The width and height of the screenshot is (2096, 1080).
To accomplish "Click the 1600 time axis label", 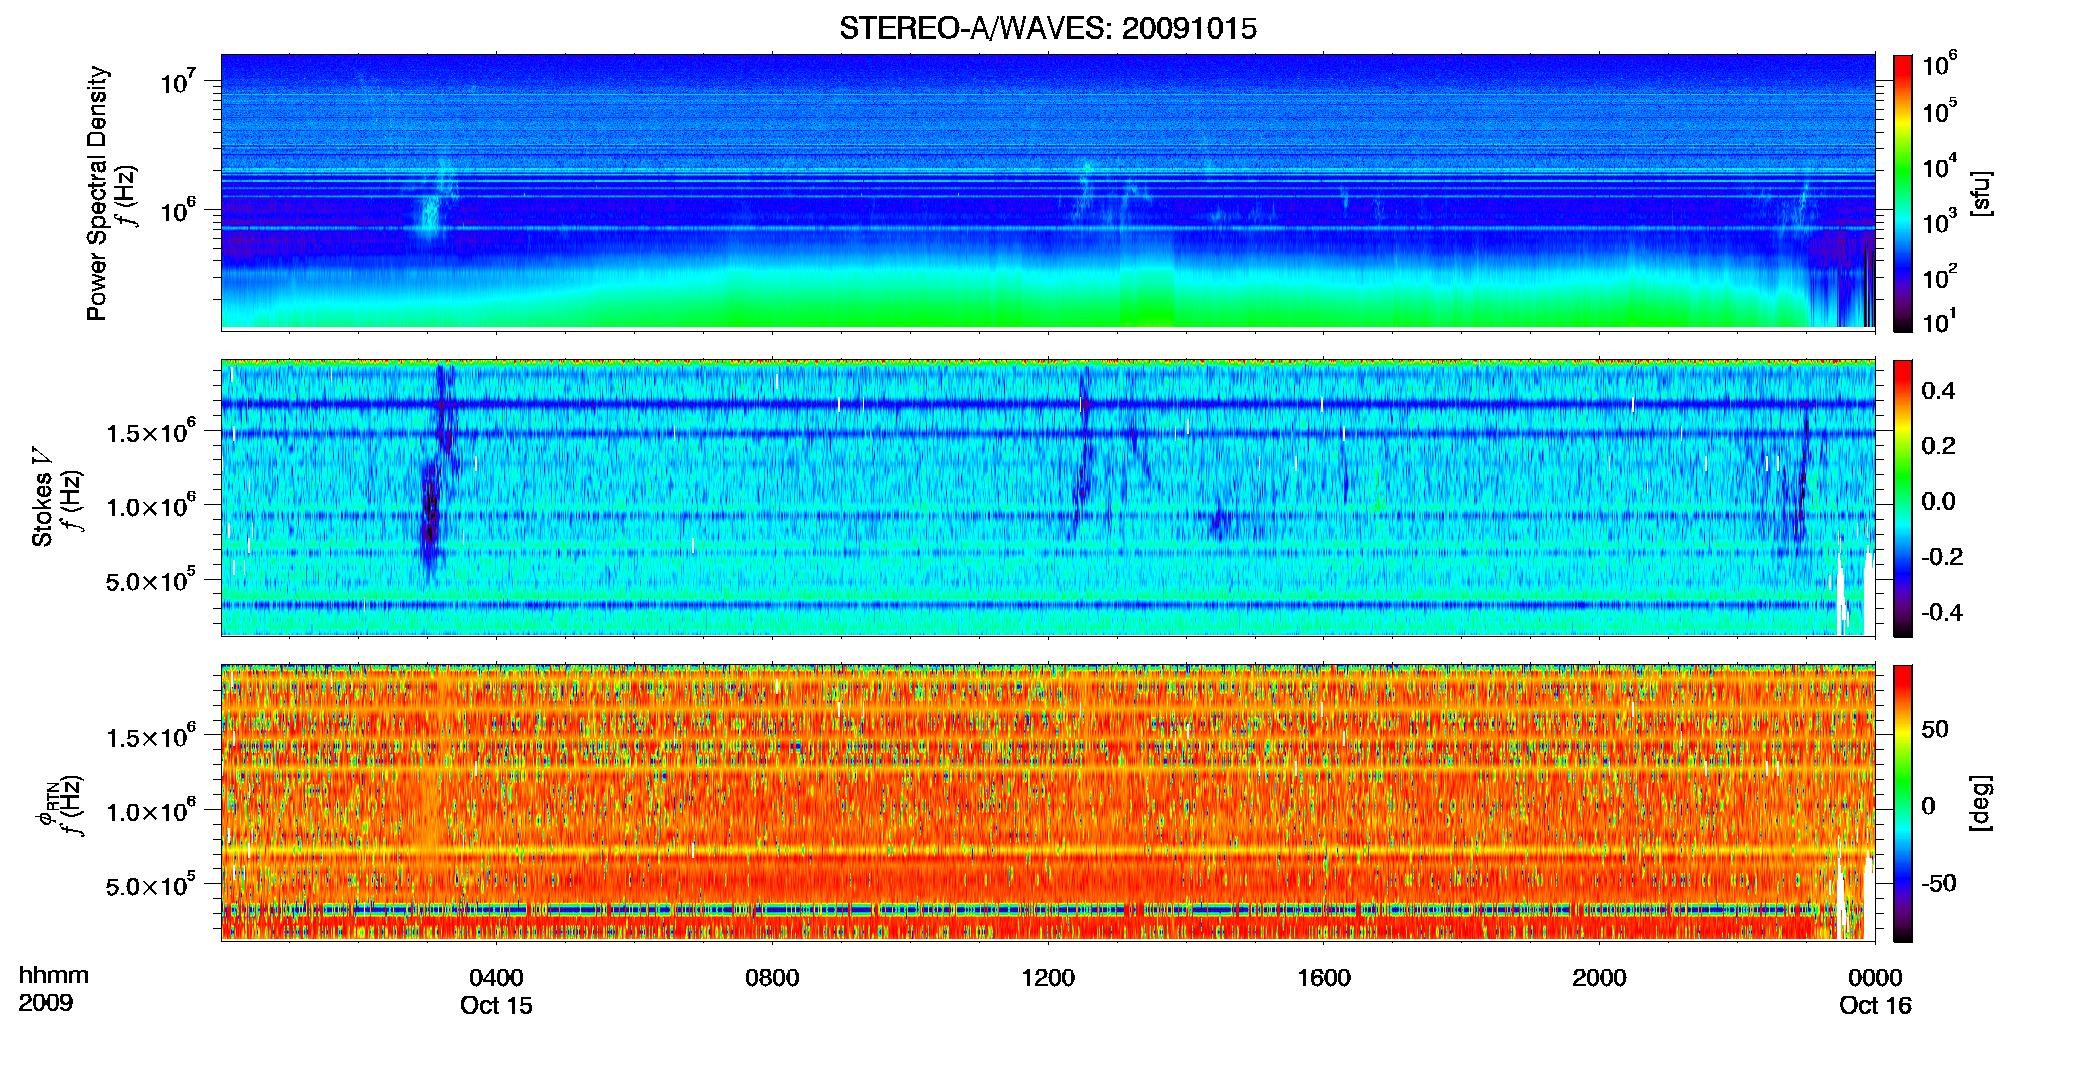I will (1324, 978).
